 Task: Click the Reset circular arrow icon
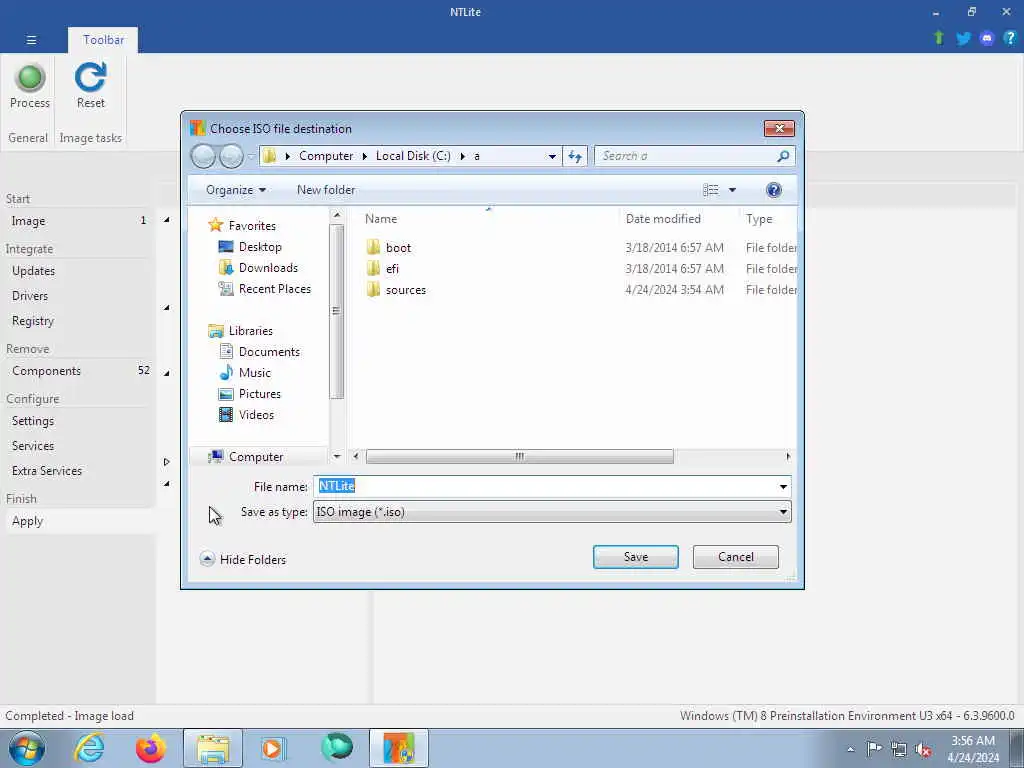coord(90,77)
